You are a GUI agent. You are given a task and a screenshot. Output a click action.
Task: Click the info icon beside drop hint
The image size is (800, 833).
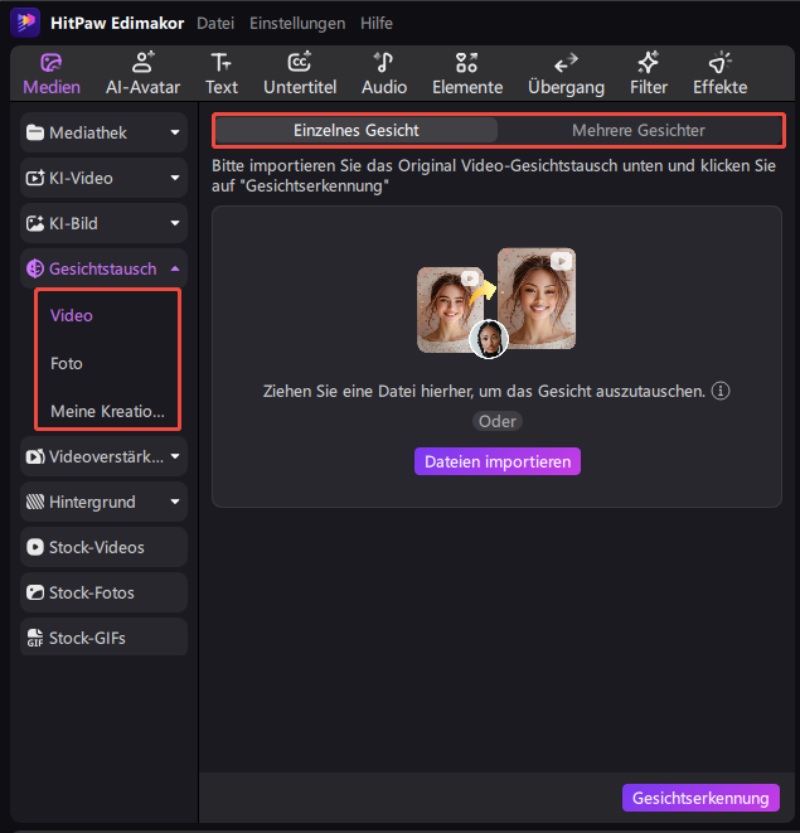click(720, 391)
